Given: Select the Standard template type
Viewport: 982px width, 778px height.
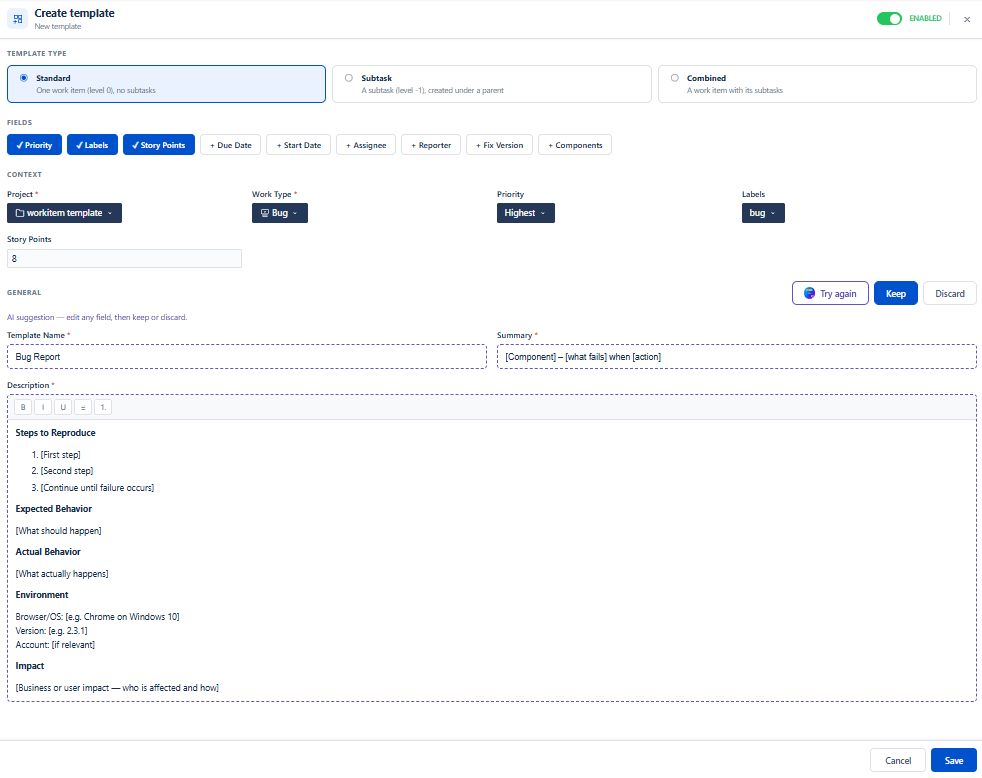Looking at the screenshot, I should [167, 84].
